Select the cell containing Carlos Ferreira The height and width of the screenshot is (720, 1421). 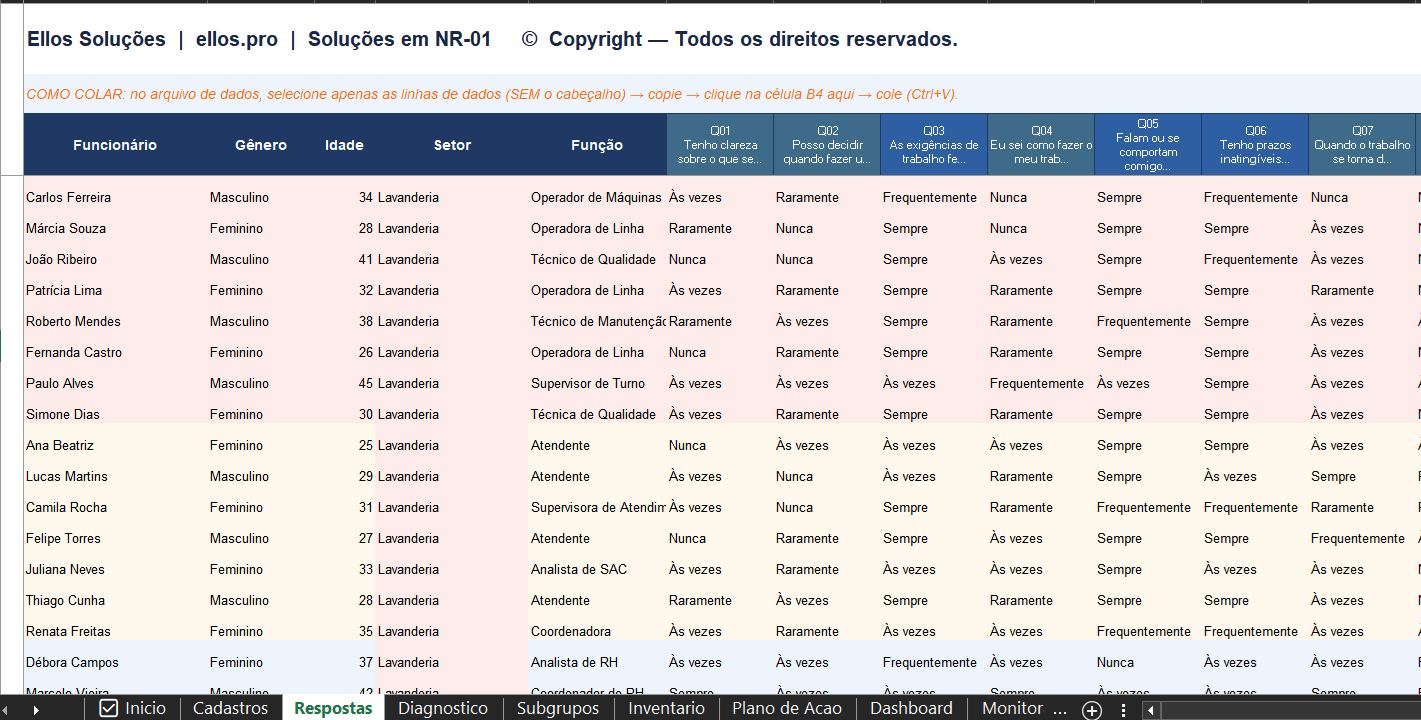click(x=67, y=197)
